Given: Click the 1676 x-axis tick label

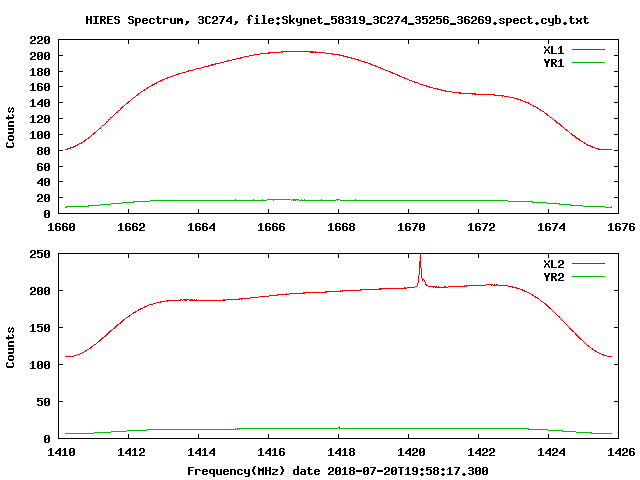Looking at the screenshot, I should pyautogui.click(x=621, y=227).
